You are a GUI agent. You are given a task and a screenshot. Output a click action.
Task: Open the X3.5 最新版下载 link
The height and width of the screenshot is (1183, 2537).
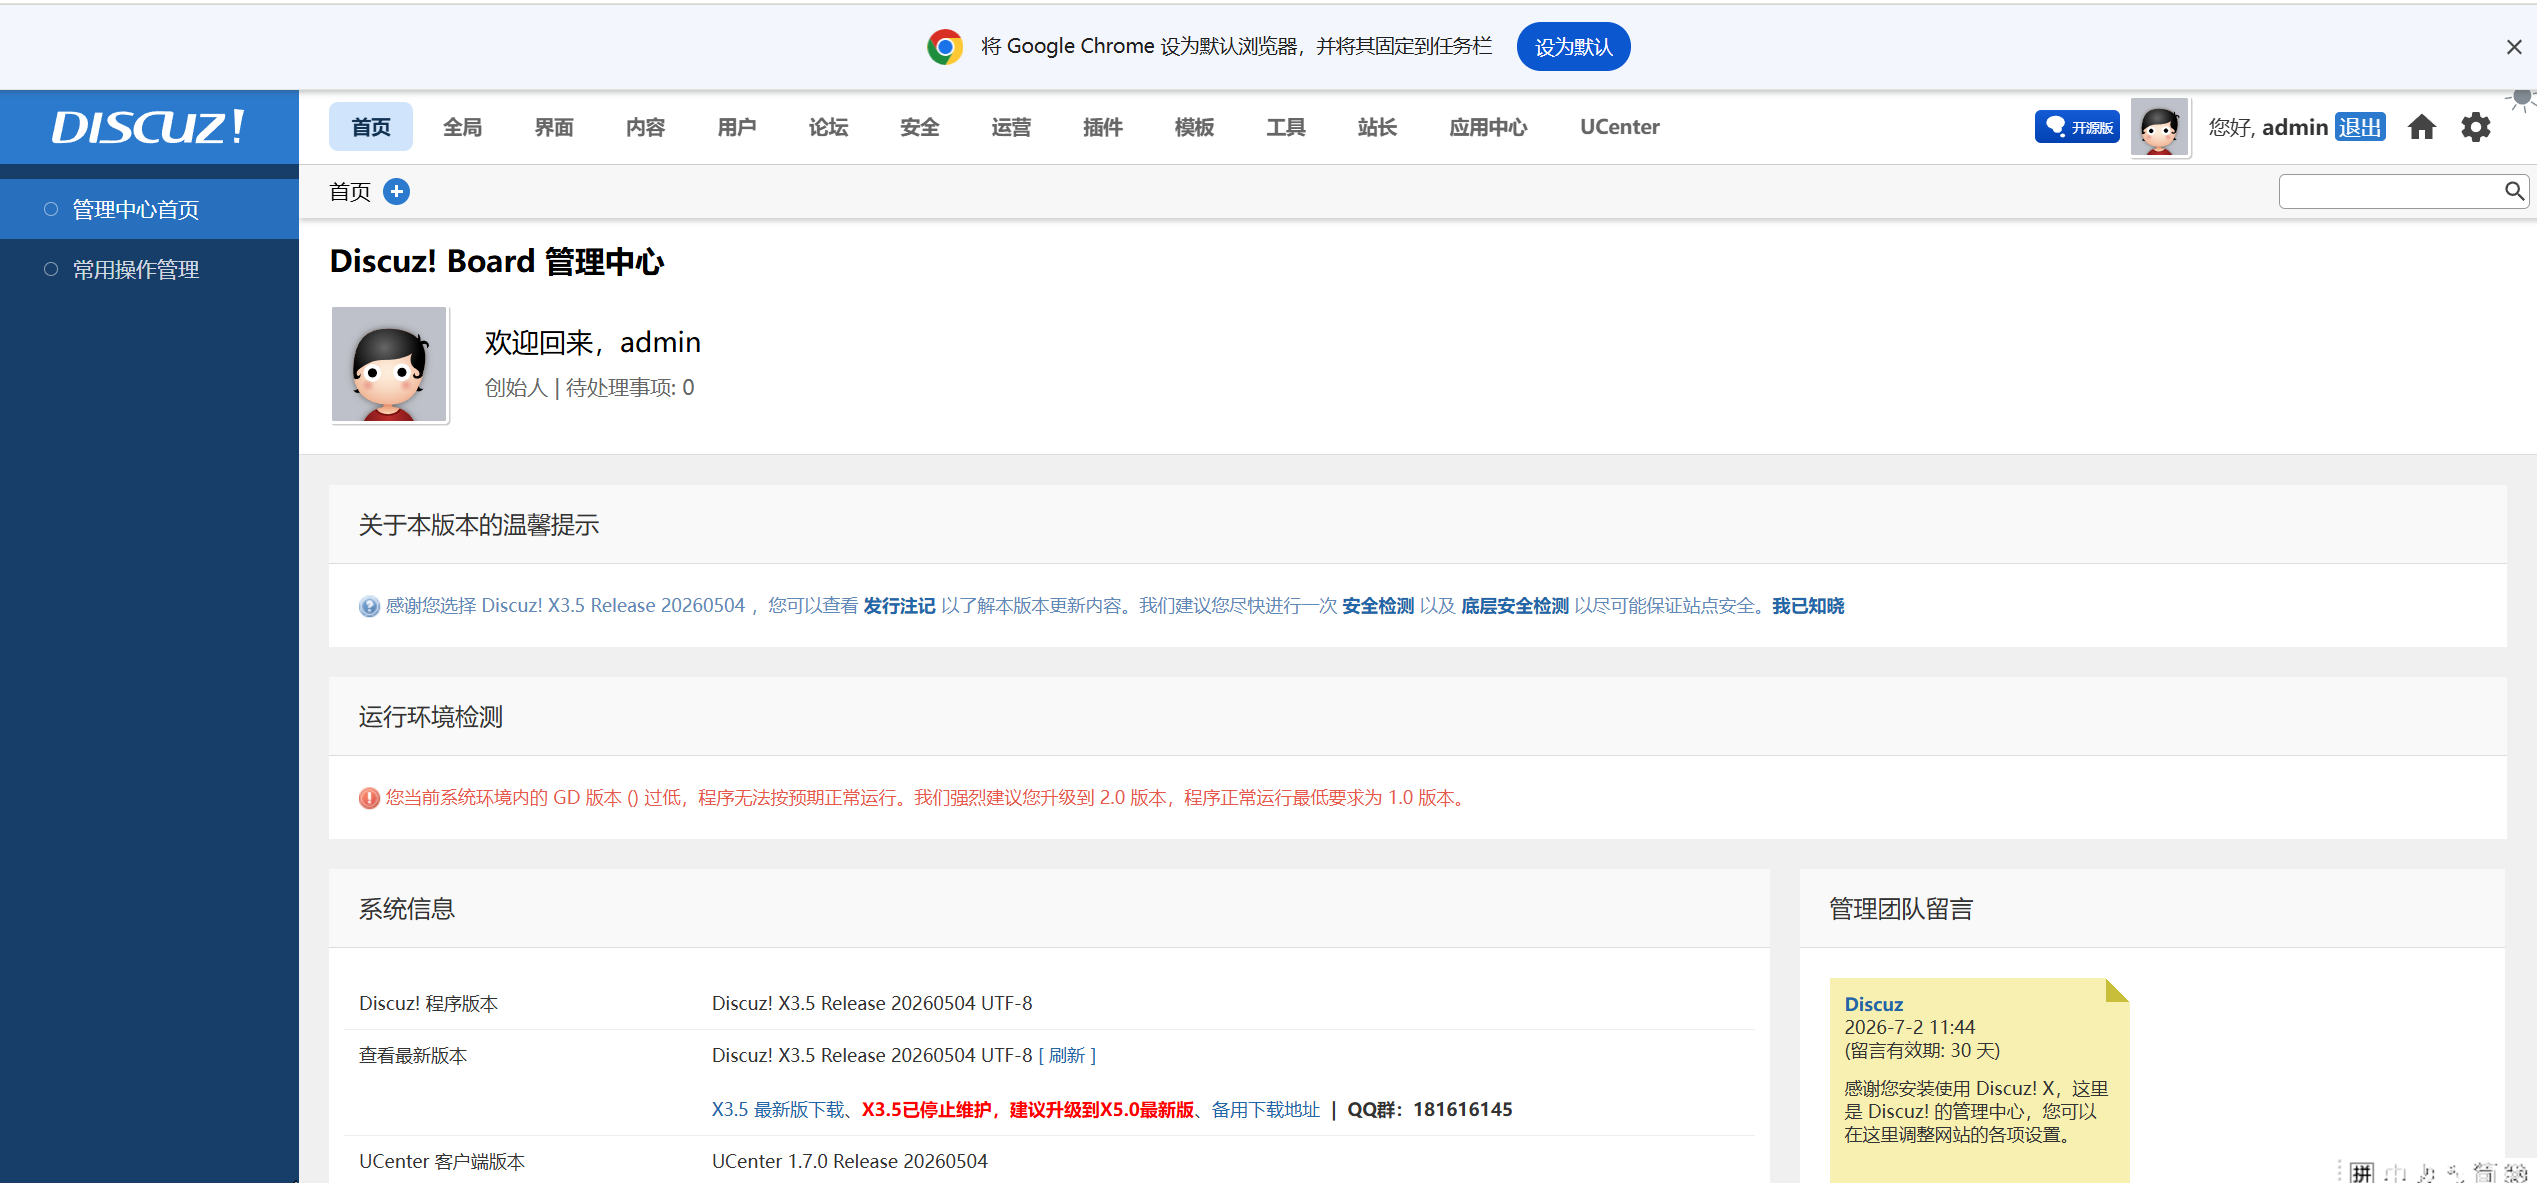(x=778, y=1110)
